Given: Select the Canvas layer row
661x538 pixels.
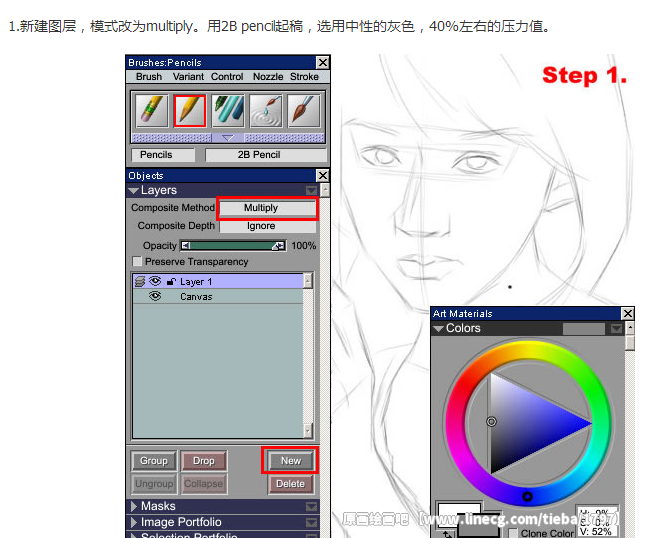Looking at the screenshot, I should [x=218, y=296].
